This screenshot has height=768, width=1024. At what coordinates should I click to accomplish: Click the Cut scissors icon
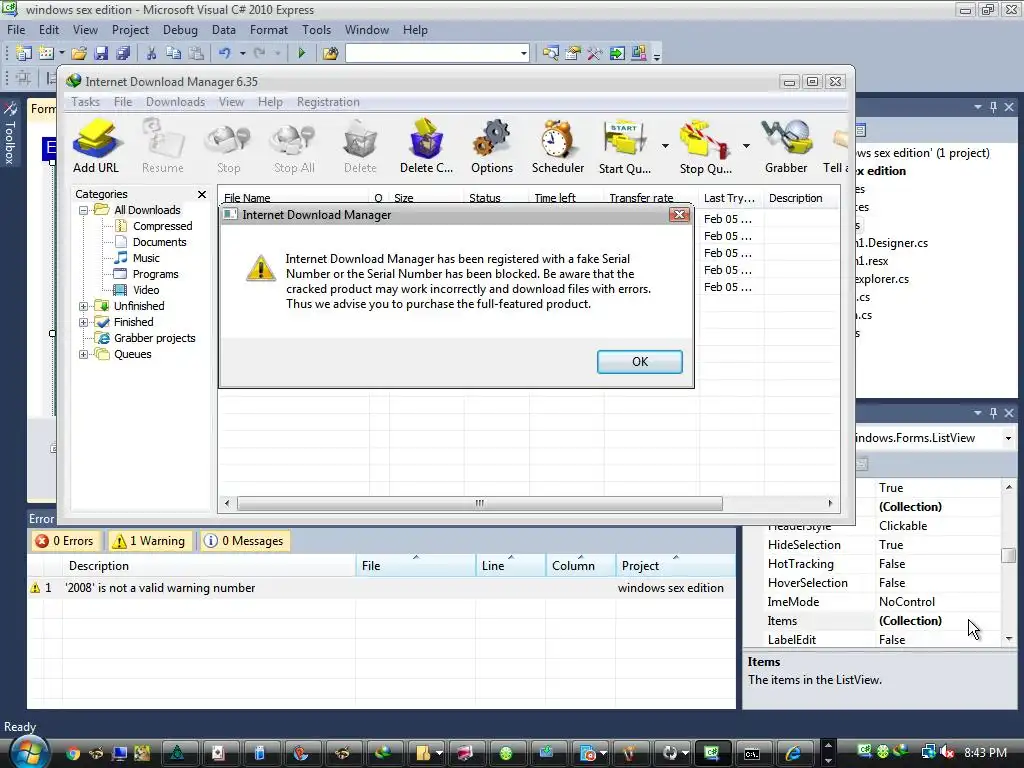pyautogui.click(x=152, y=54)
